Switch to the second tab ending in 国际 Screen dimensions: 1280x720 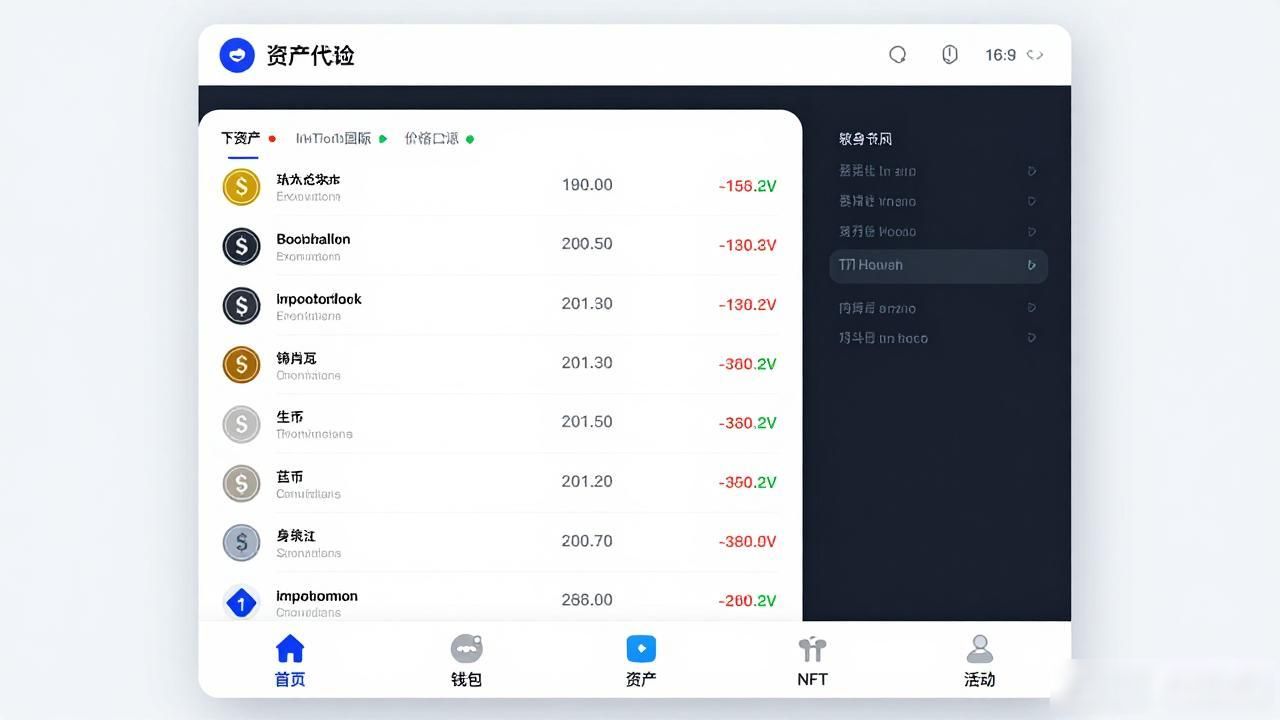tap(334, 139)
